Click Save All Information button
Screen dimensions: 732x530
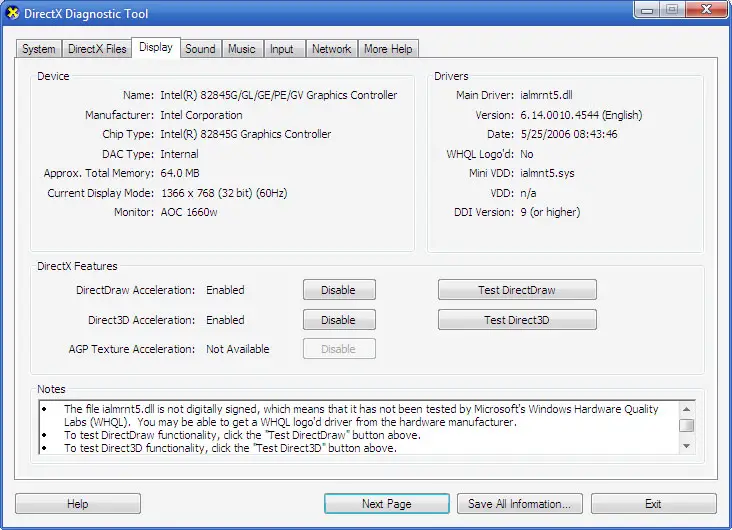(x=520, y=504)
